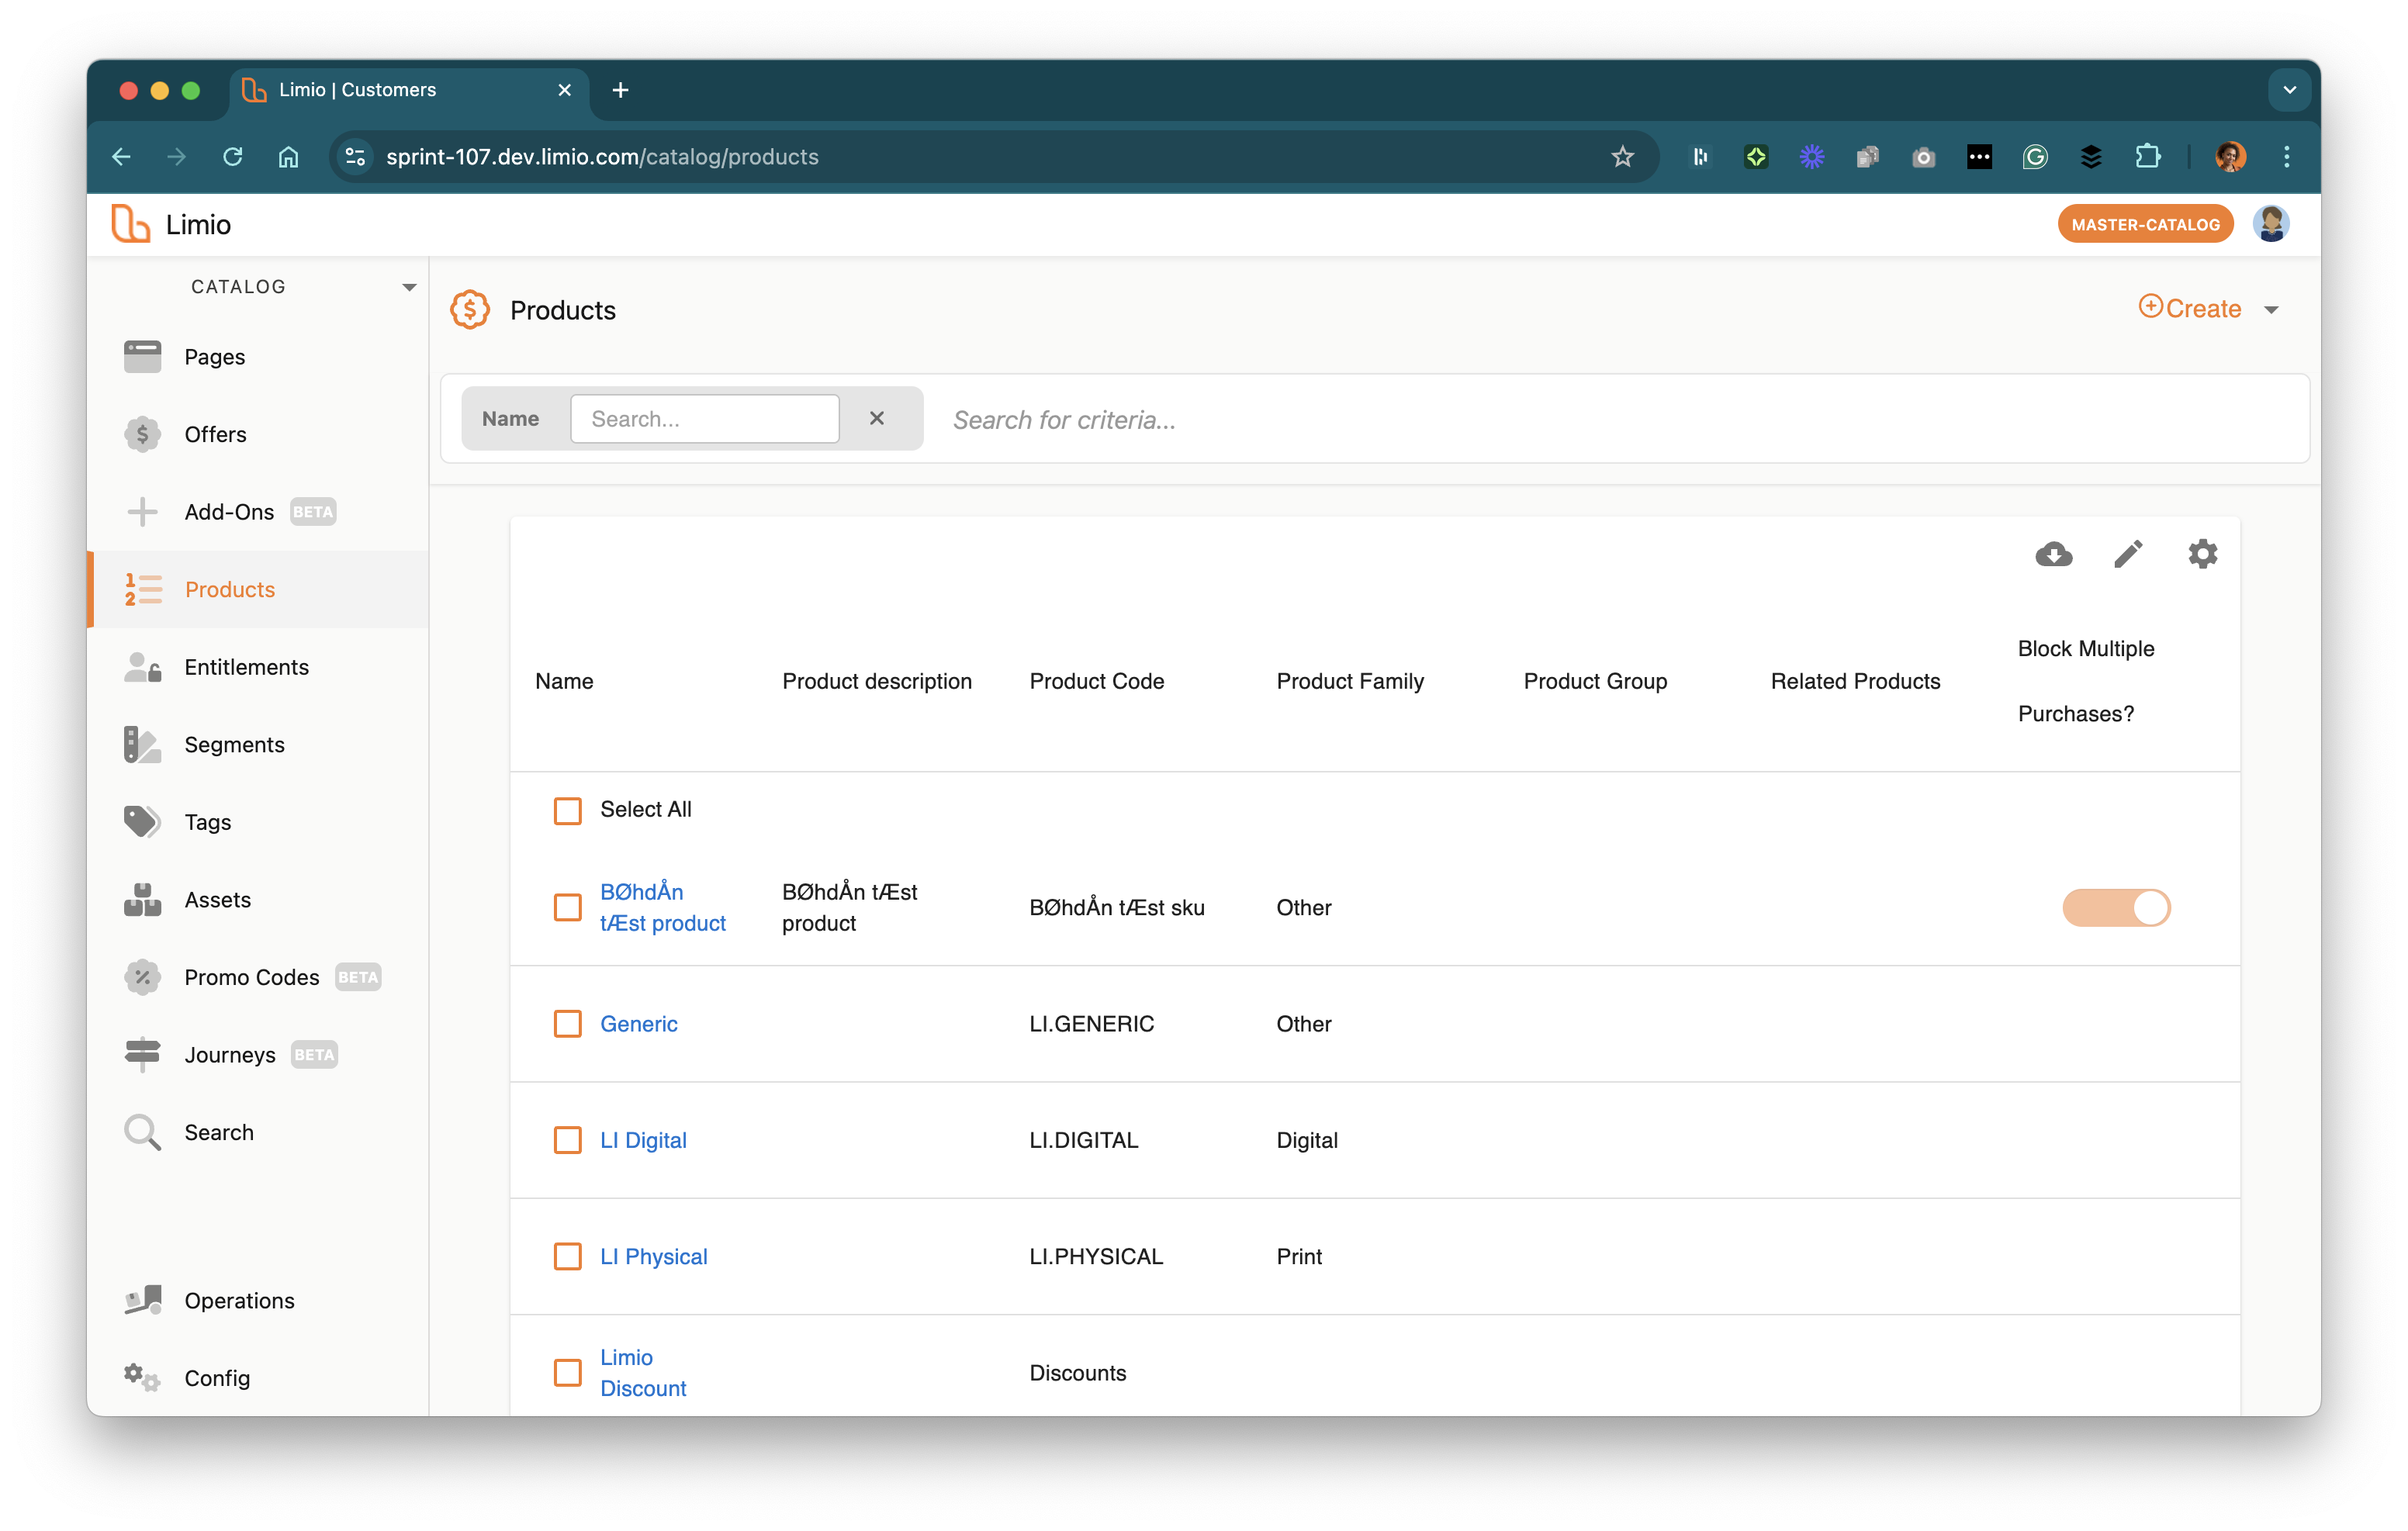The height and width of the screenshot is (1531, 2408).
Task: Focus the Name search input field
Action: [x=704, y=419]
